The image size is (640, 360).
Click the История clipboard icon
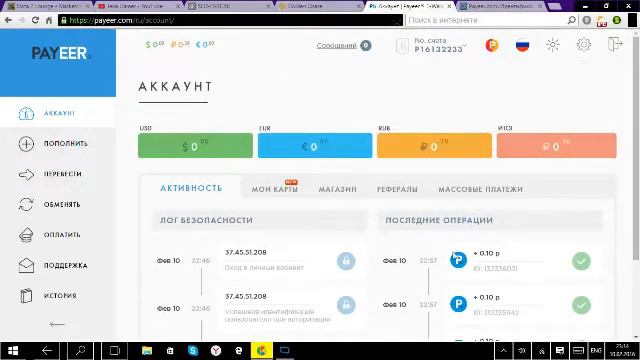(x=26, y=296)
